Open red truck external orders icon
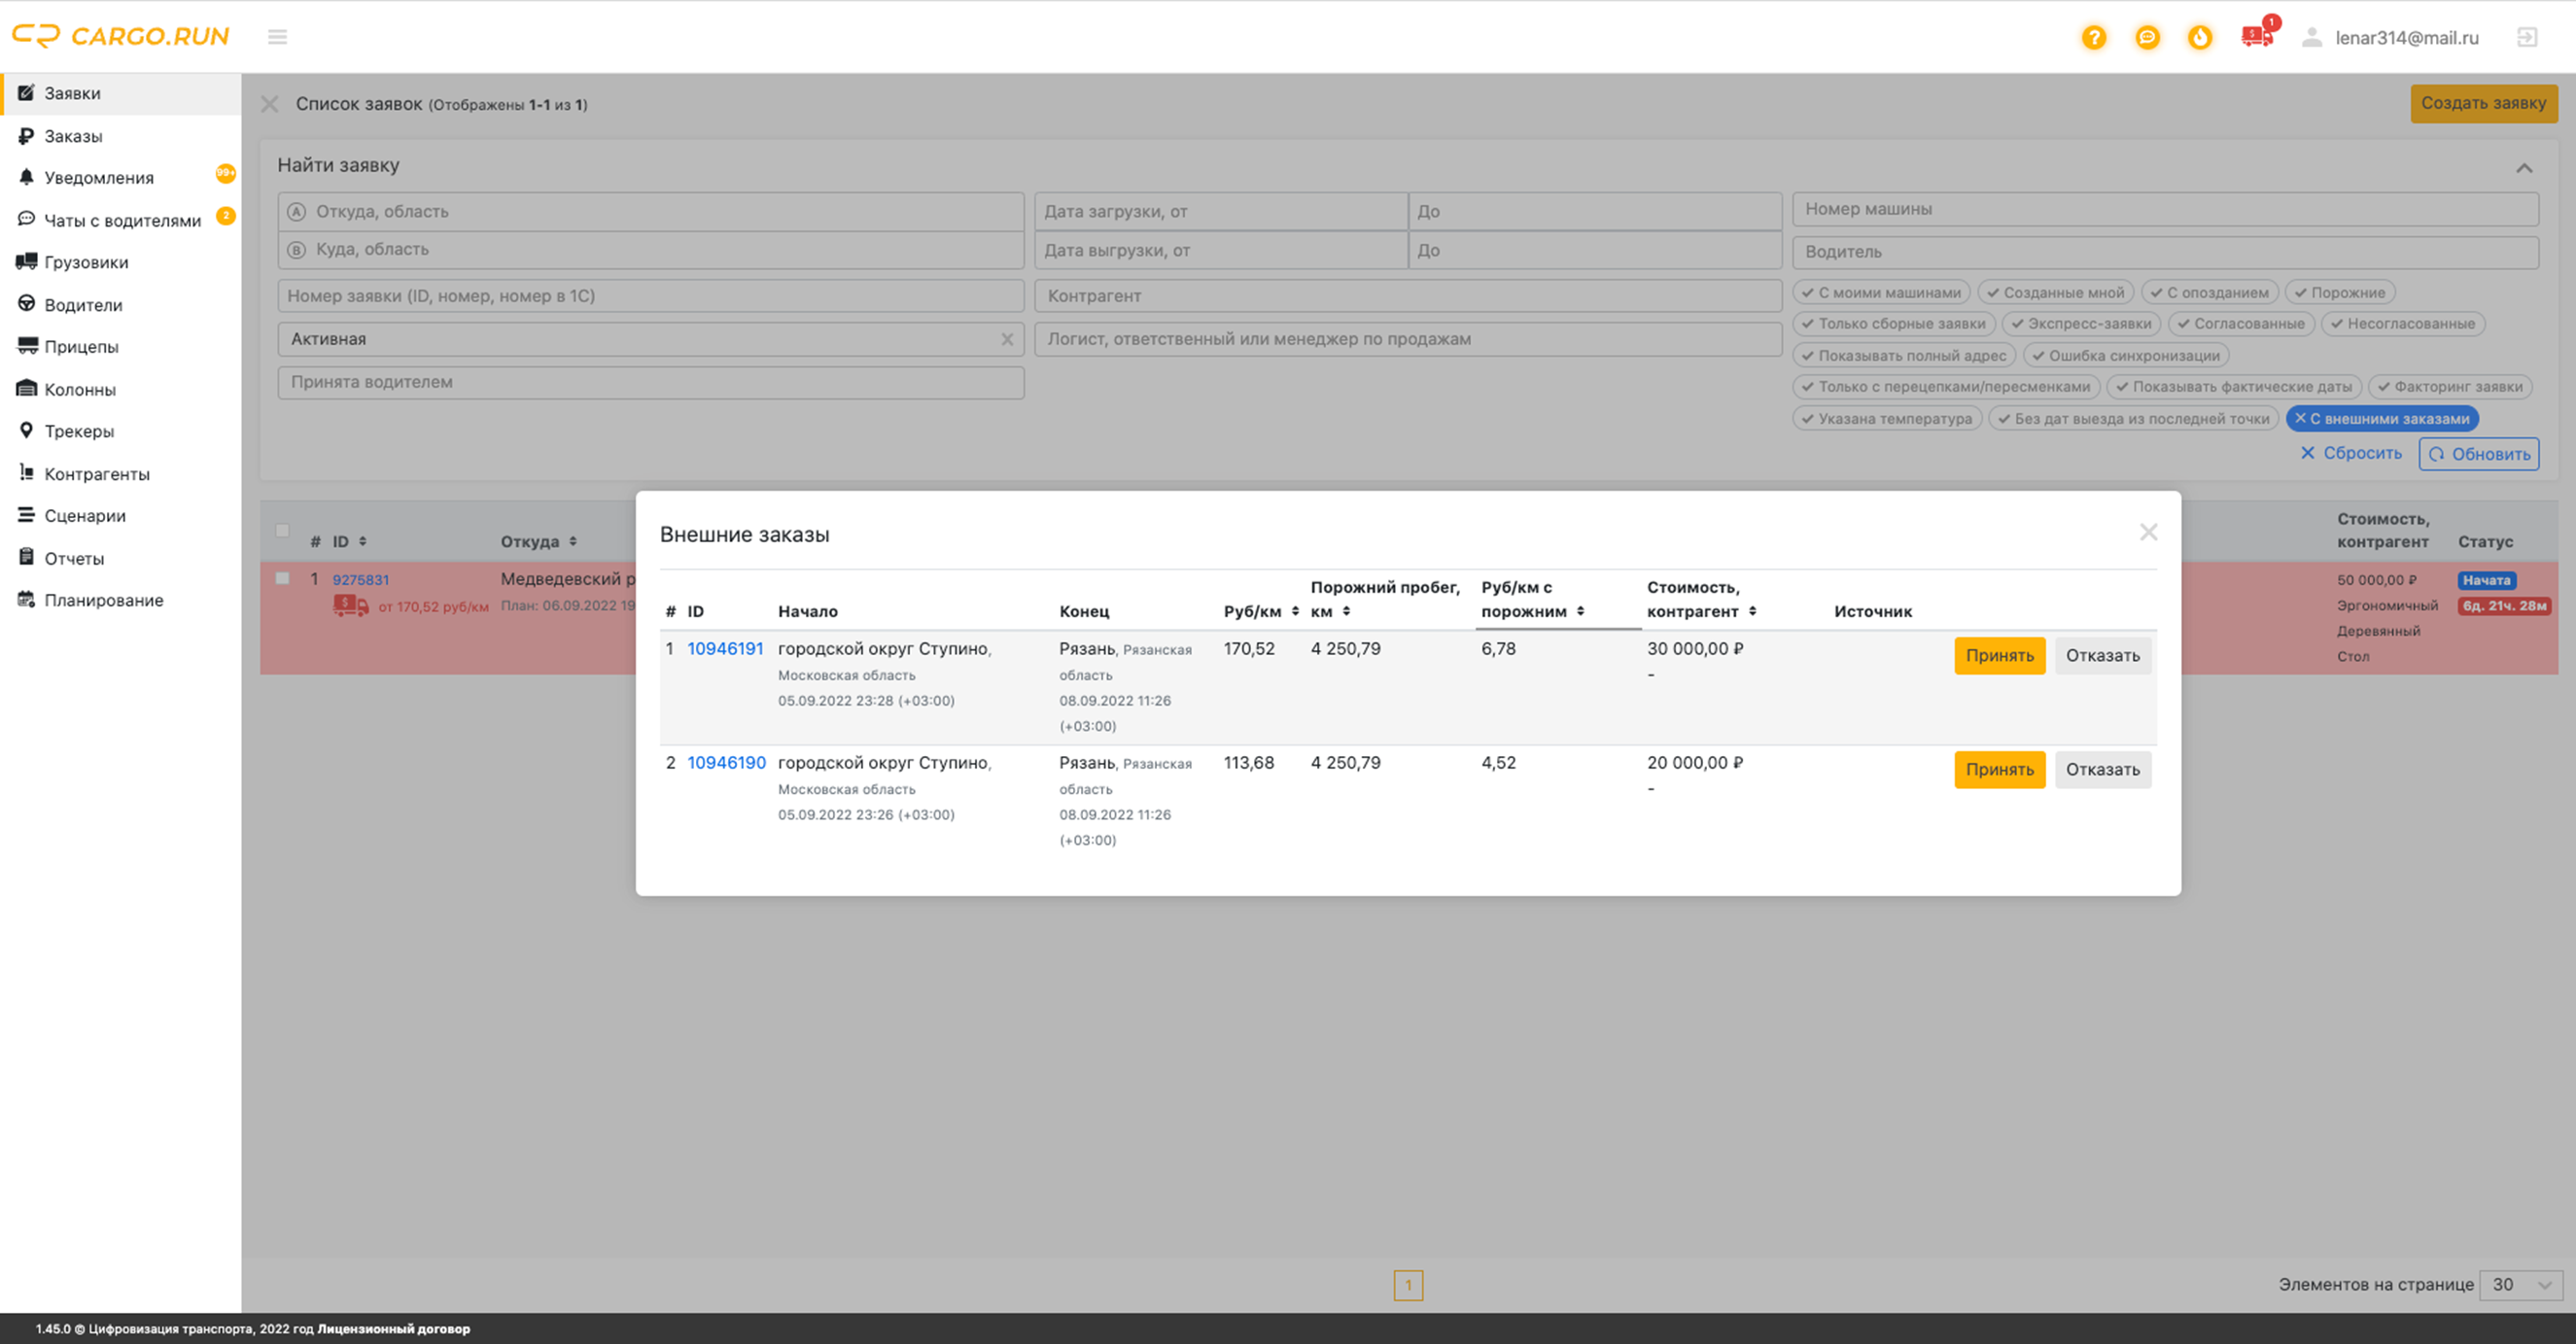Screen dimensions: 2576x1344 (x=2256, y=36)
